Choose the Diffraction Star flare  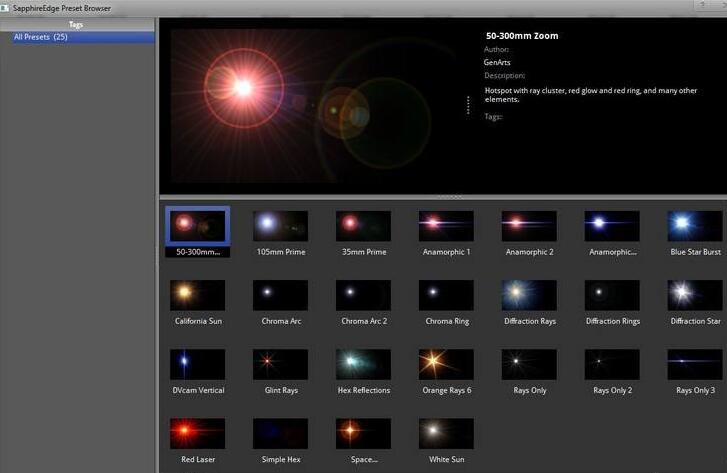click(x=695, y=295)
